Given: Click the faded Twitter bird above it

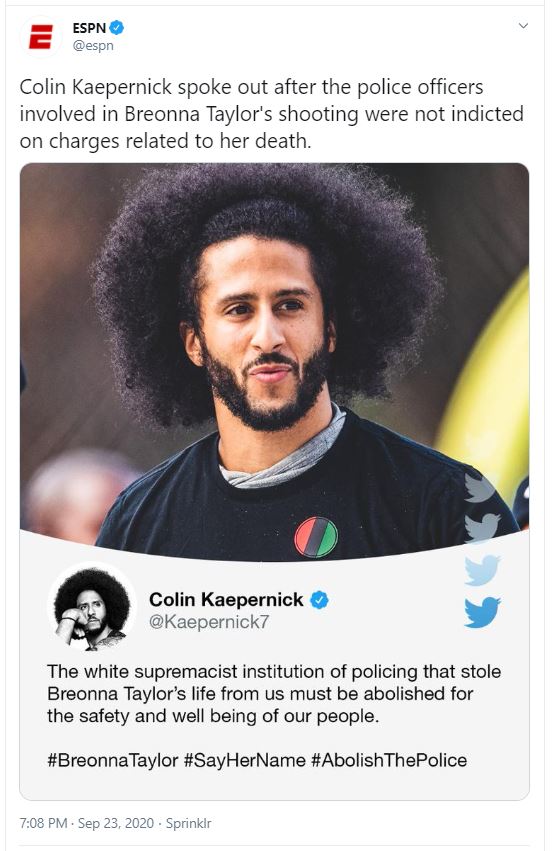Looking at the screenshot, I should tap(482, 570).
